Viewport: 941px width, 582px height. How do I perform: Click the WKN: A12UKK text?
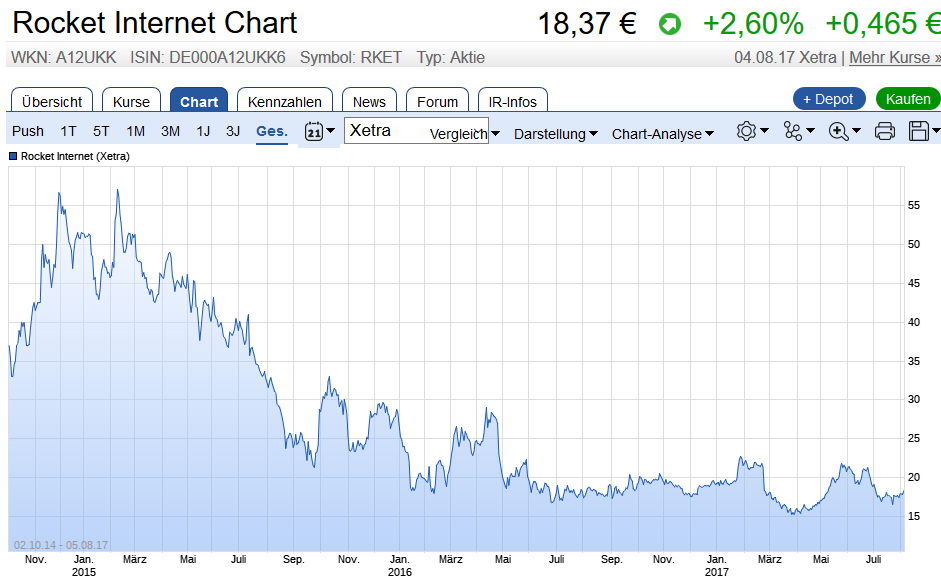tap(64, 58)
